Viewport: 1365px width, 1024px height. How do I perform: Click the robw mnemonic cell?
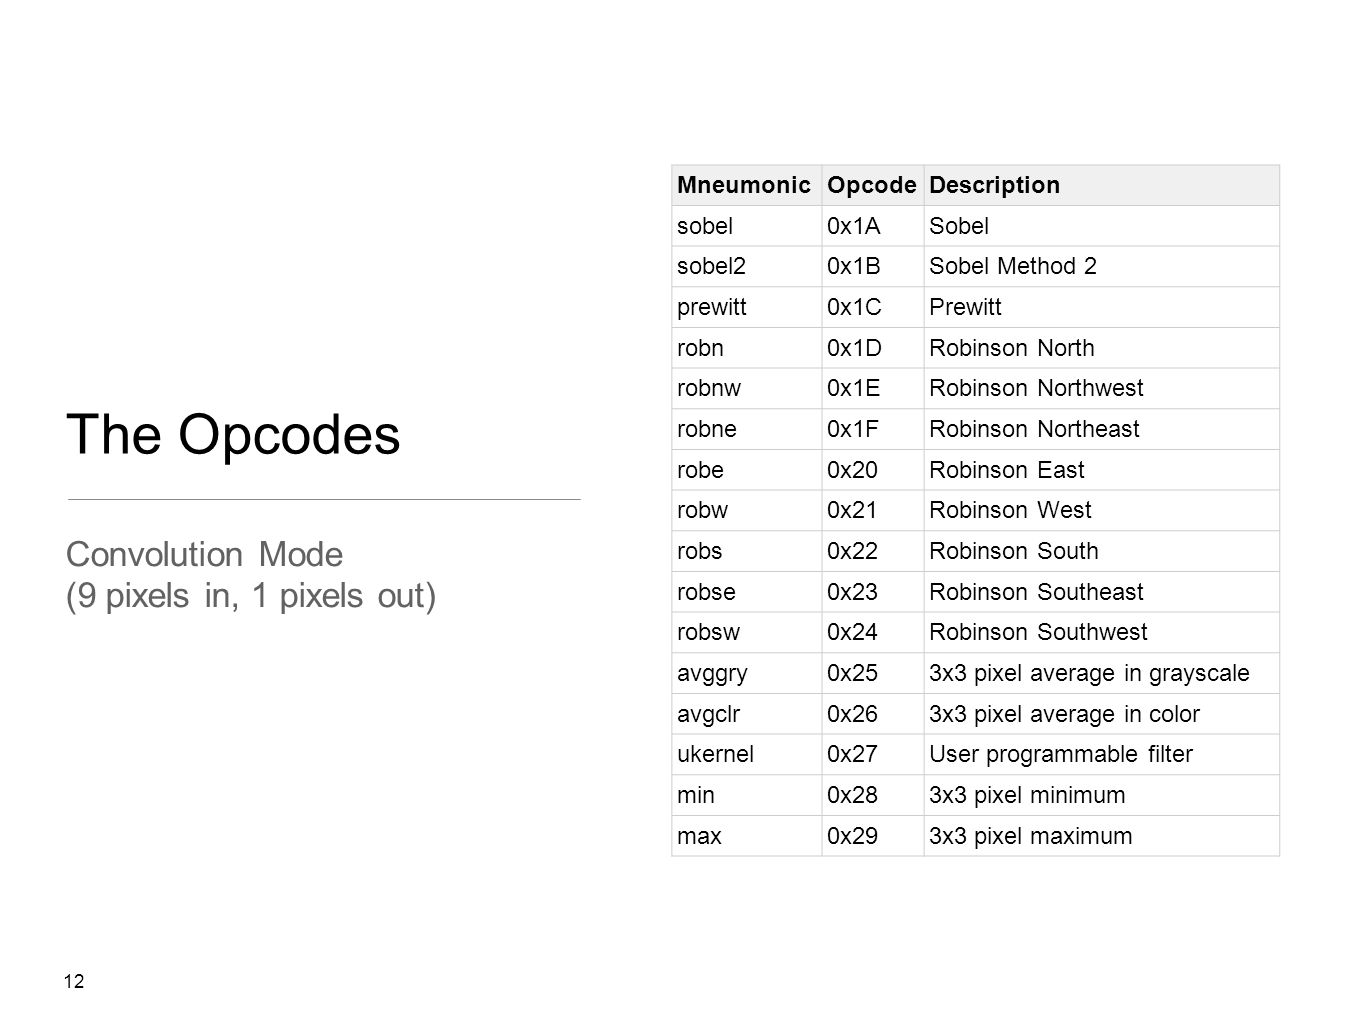point(747,510)
